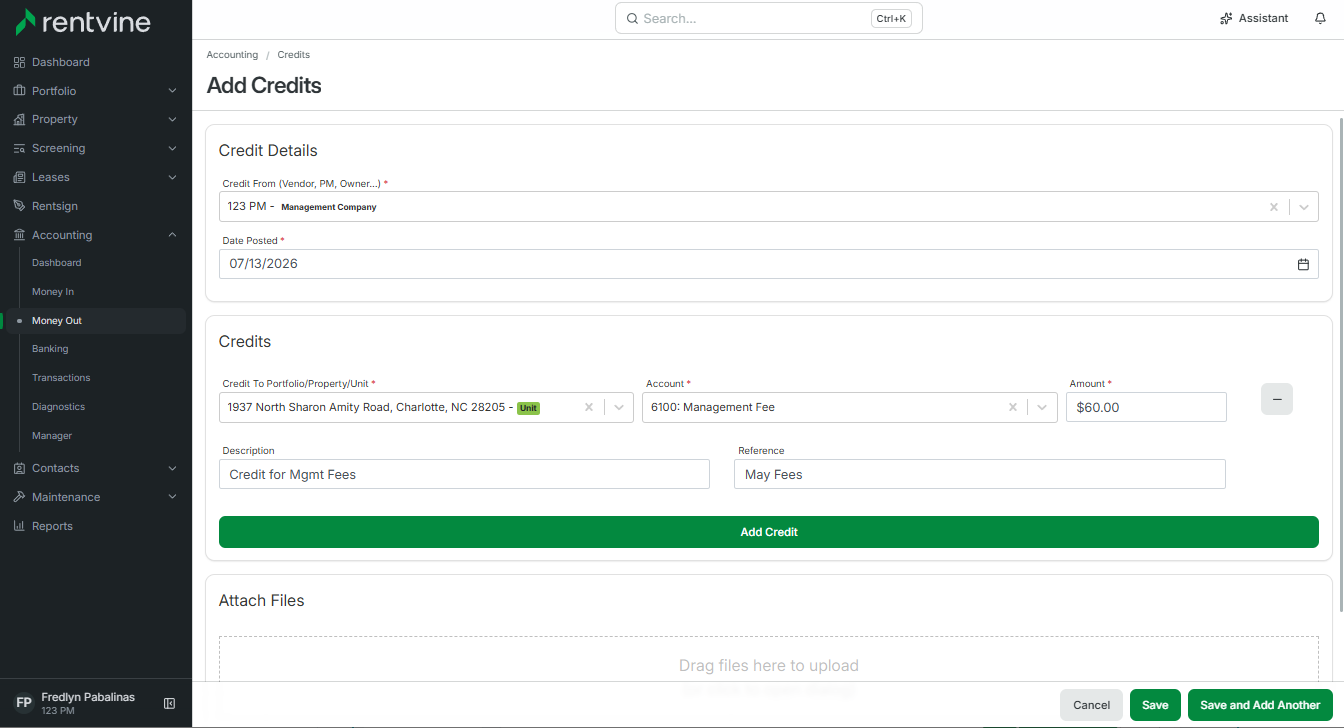
Task: Select Money Out in sidebar
Action: [57, 321]
